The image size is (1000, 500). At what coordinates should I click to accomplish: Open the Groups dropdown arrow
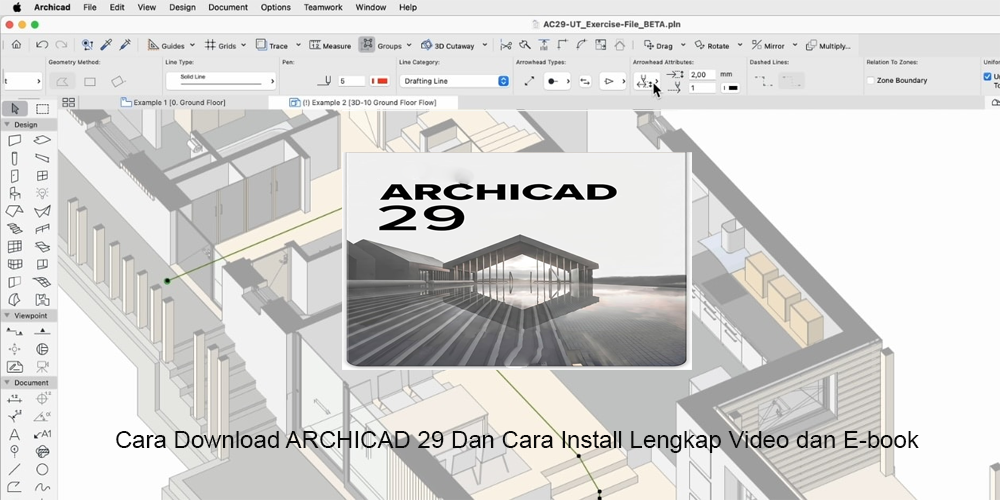(x=408, y=45)
